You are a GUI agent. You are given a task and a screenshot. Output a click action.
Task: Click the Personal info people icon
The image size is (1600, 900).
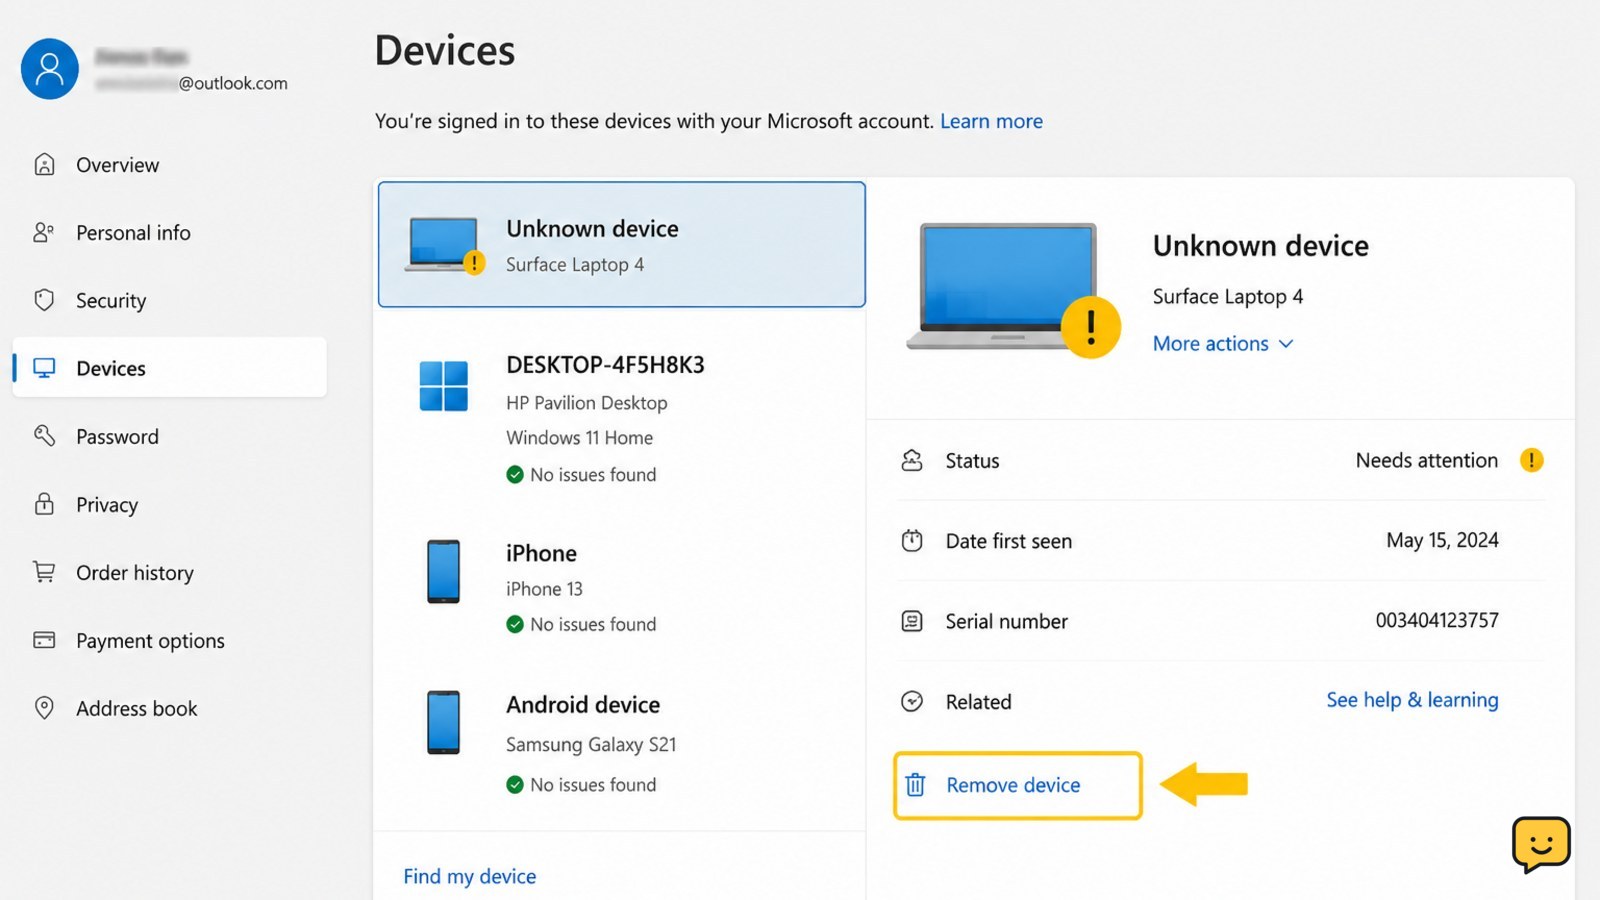click(44, 232)
